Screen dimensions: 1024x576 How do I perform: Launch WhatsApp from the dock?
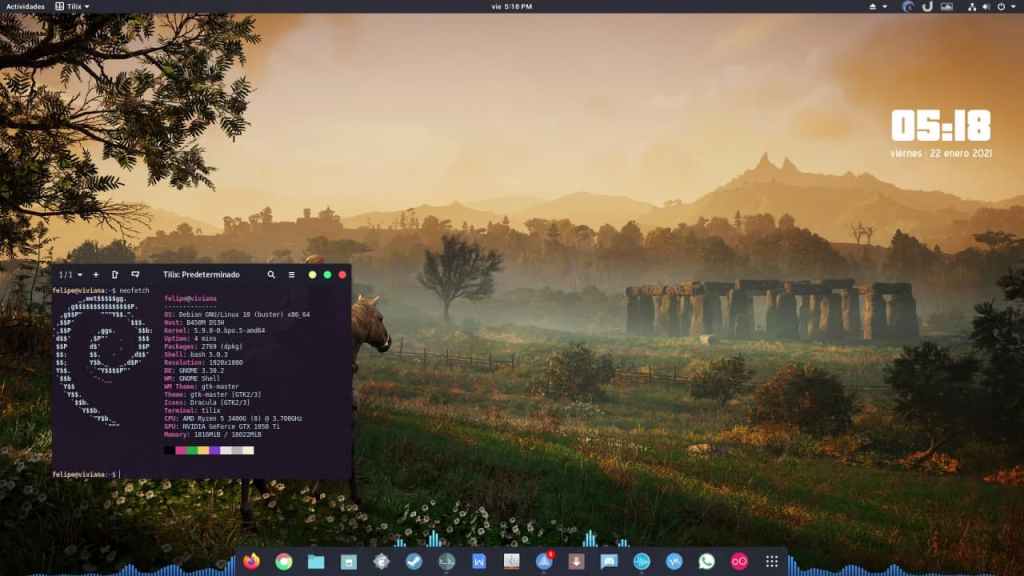pos(707,561)
